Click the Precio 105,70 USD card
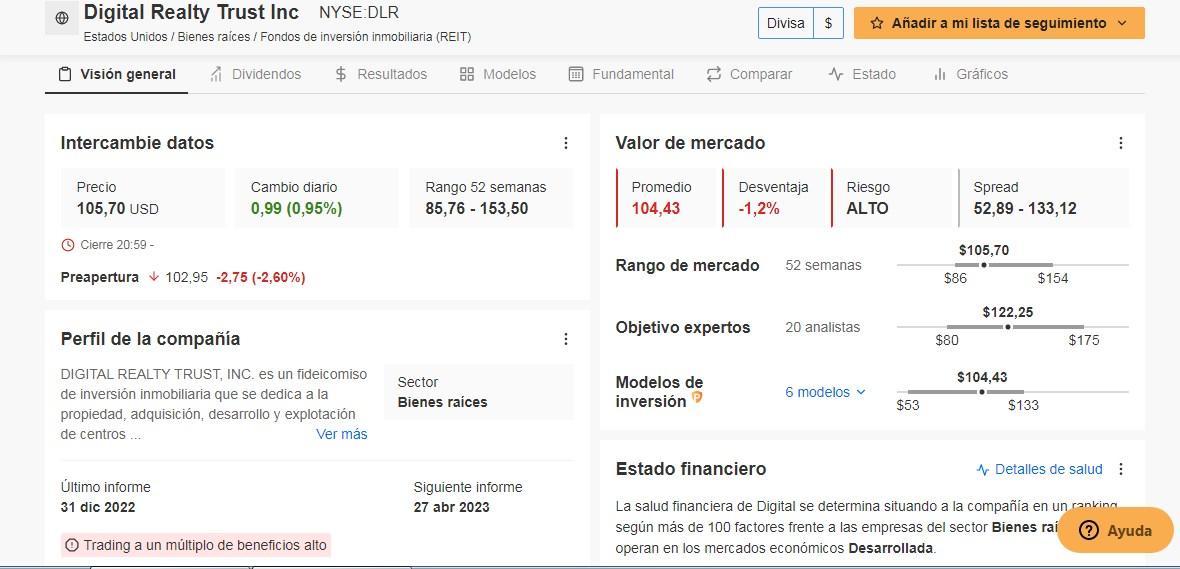Screen dimensions: 1180x569 point(143,198)
